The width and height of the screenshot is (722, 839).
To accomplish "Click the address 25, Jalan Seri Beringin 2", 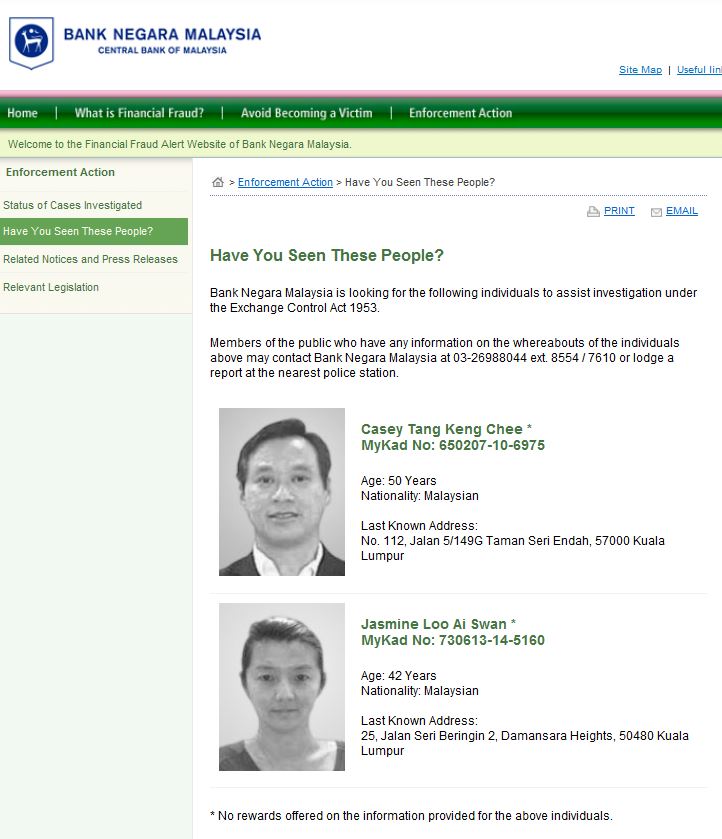I will [x=525, y=743].
